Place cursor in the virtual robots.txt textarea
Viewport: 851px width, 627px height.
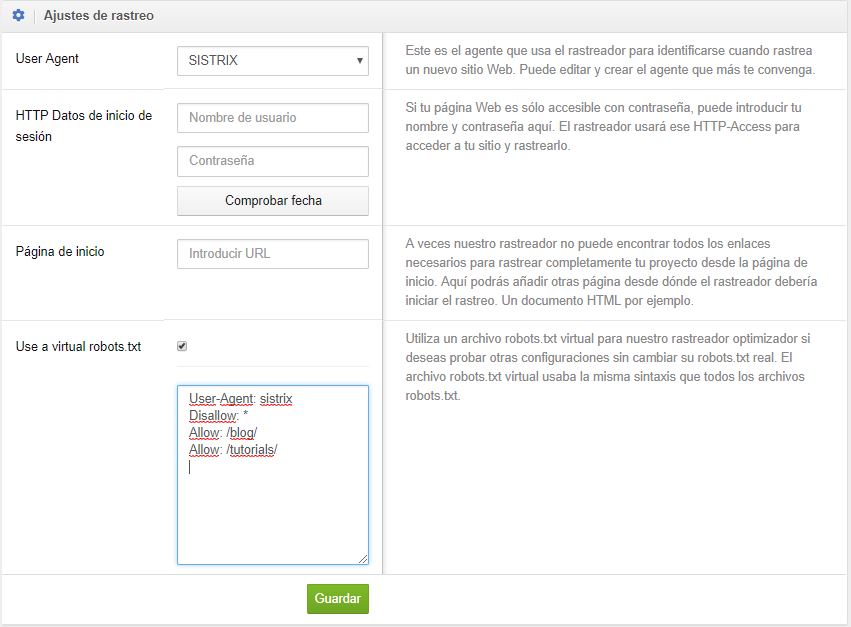click(x=272, y=510)
